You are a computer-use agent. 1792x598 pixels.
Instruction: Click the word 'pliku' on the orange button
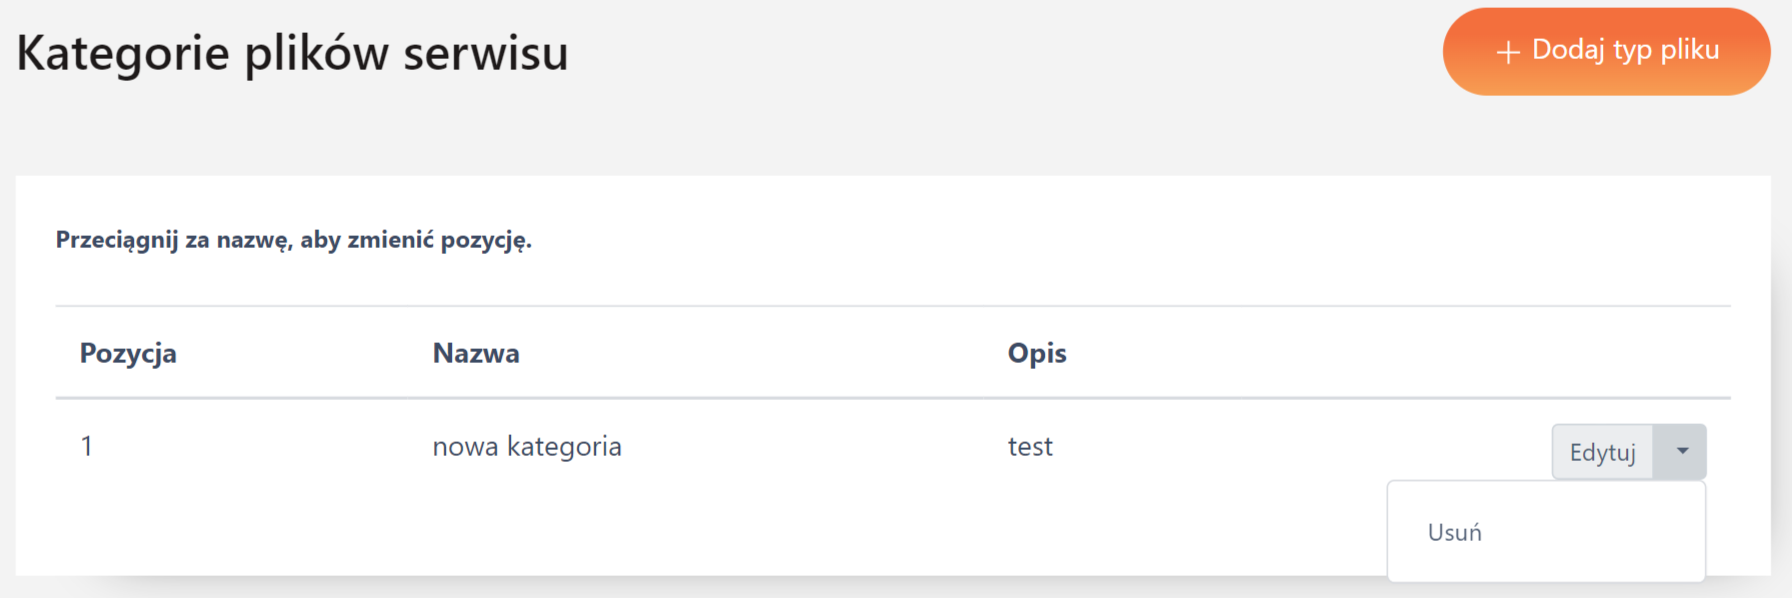click(1690, 50)
